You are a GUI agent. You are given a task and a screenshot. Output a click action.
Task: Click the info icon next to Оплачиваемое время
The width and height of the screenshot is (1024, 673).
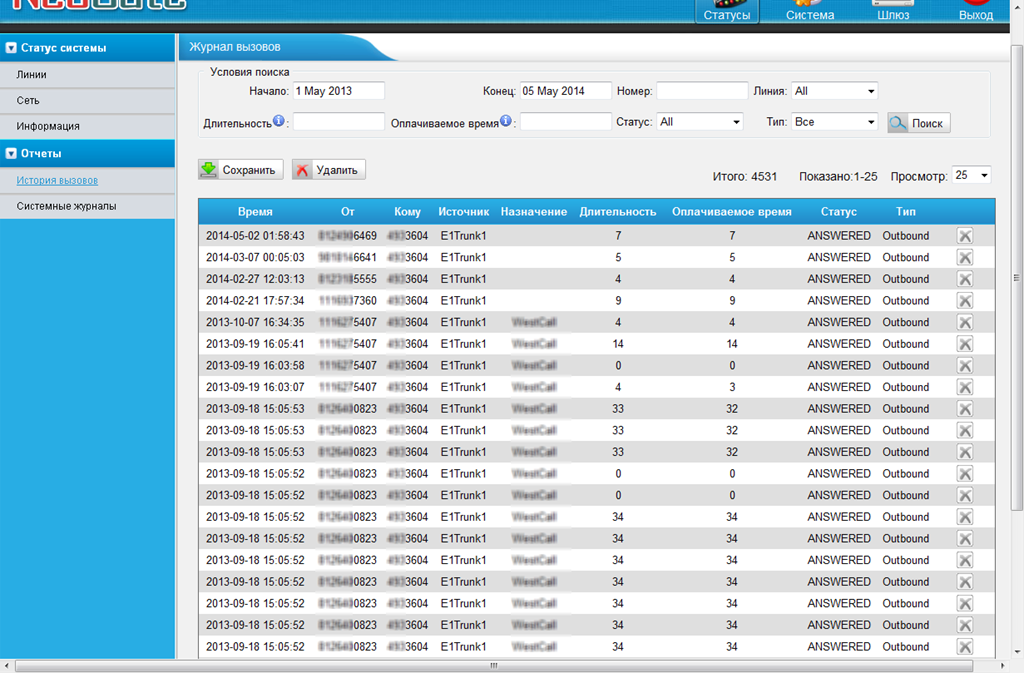click(505, 121)
